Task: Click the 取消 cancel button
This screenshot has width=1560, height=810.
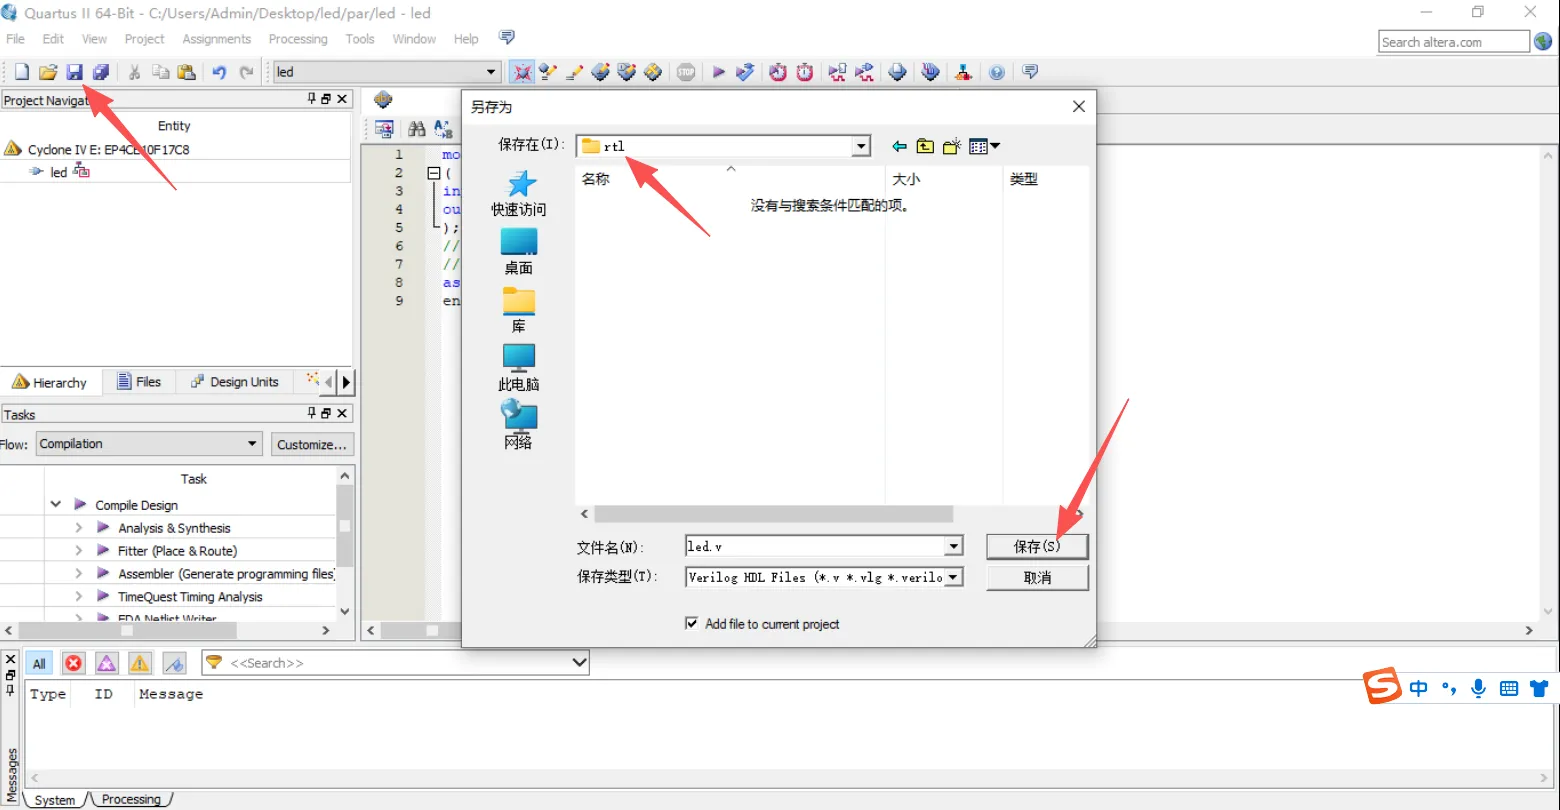Action: [1037, 577]
